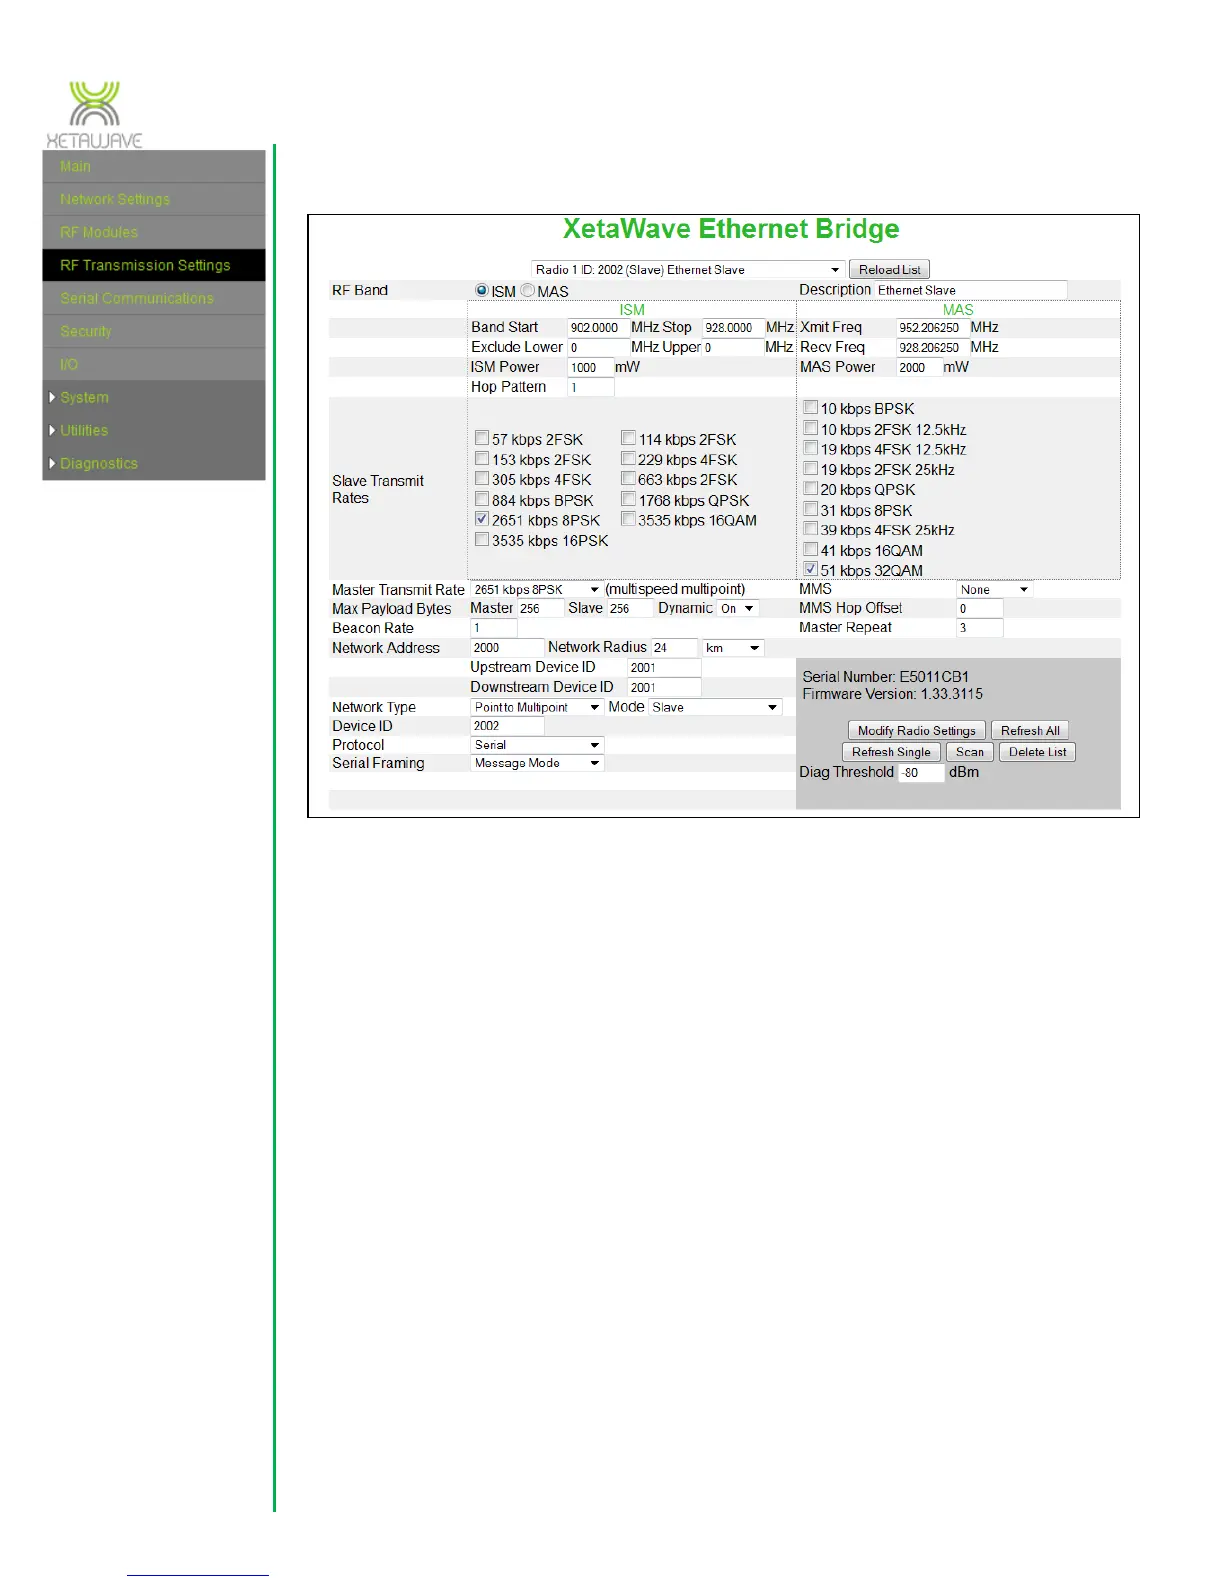
Task: Click the Master Repeat field
Action: point(979,628)
